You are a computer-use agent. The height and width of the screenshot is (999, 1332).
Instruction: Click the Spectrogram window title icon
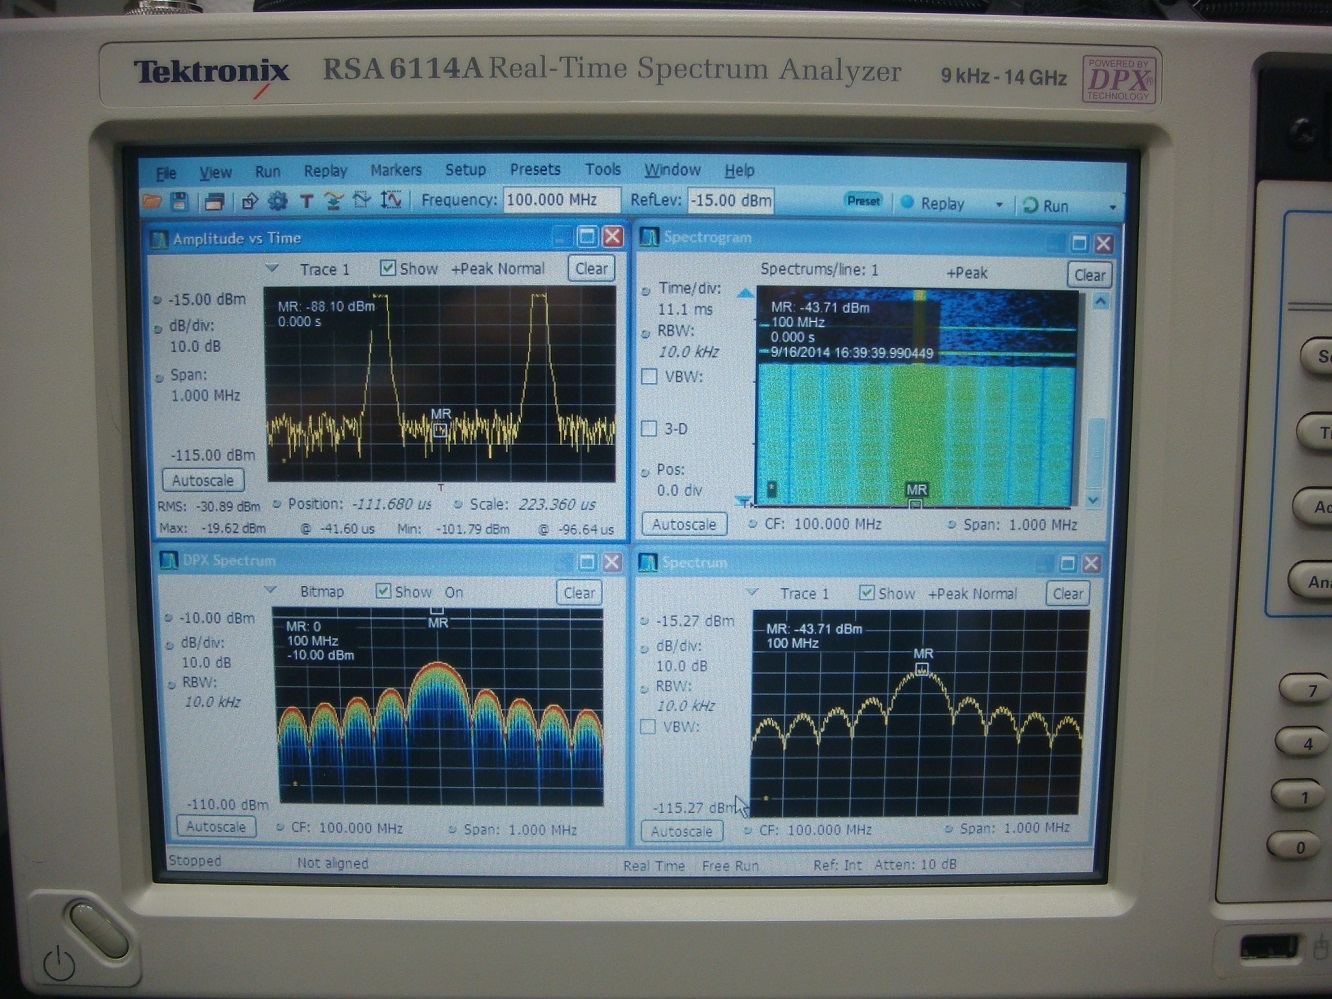pos(650,237)
